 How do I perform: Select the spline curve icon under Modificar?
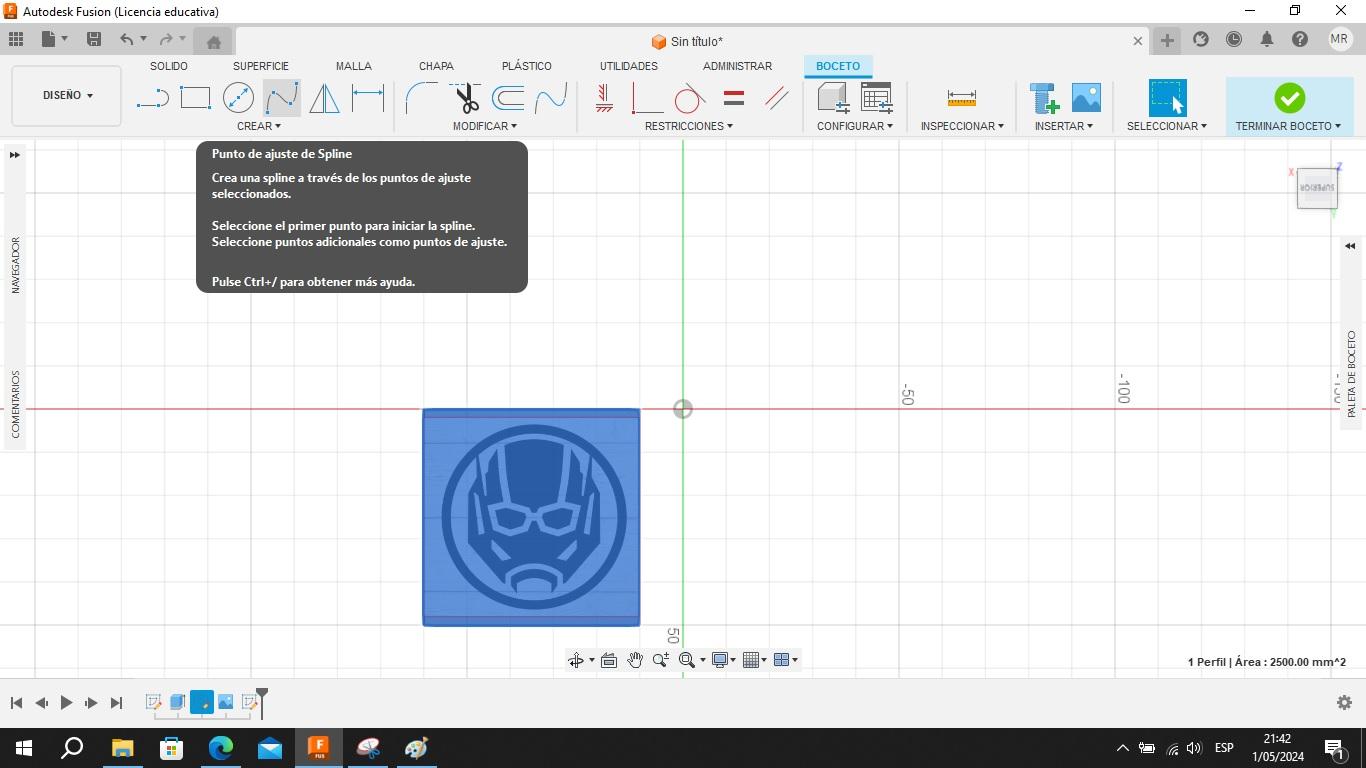click(551, 98)
